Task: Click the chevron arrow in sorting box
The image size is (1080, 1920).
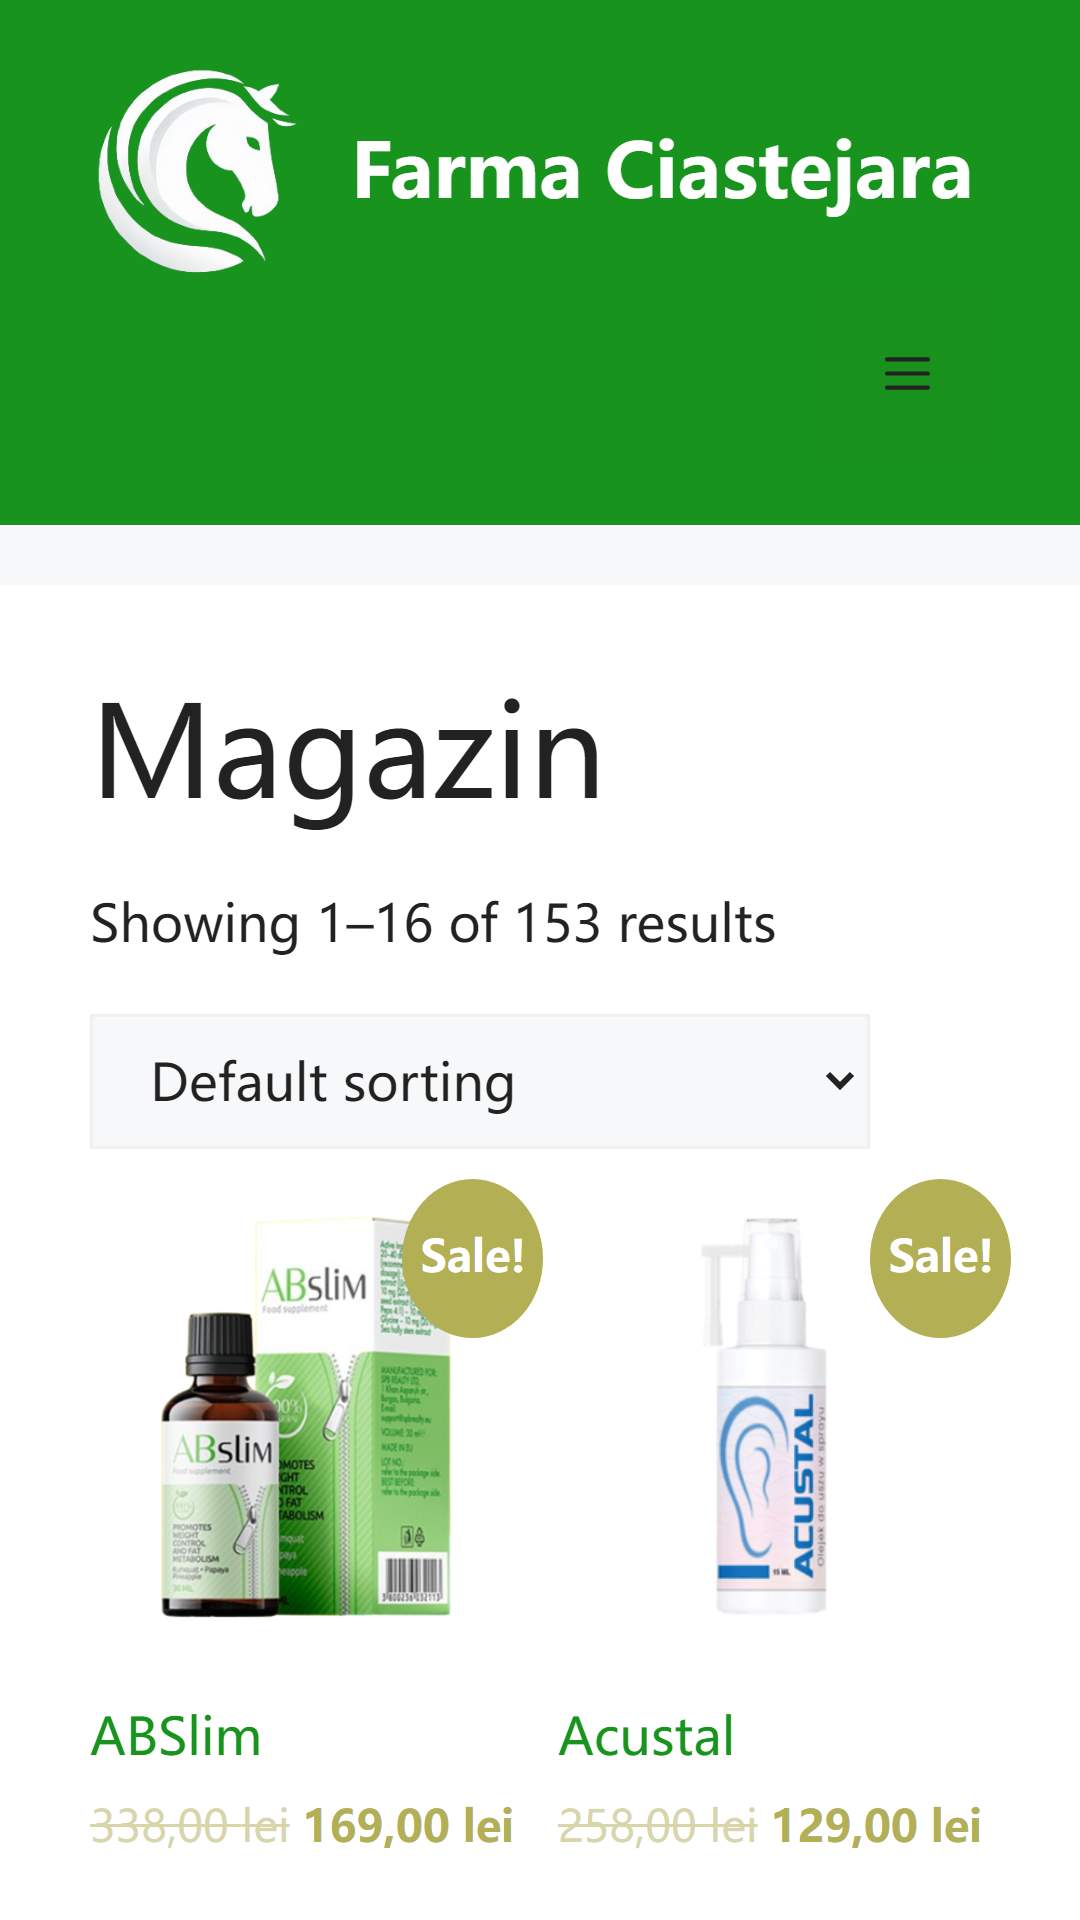Action: click(x=840, y=1081)
